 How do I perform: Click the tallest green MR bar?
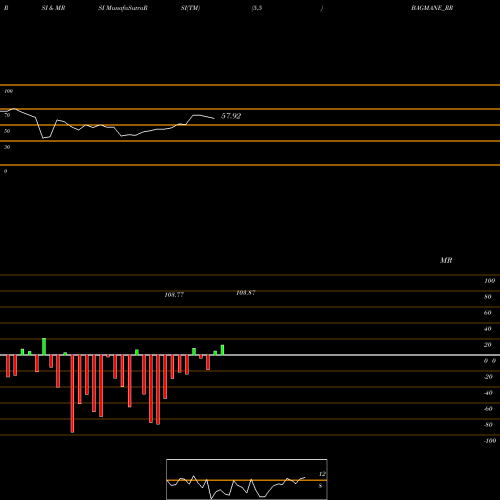pos(44,347)
